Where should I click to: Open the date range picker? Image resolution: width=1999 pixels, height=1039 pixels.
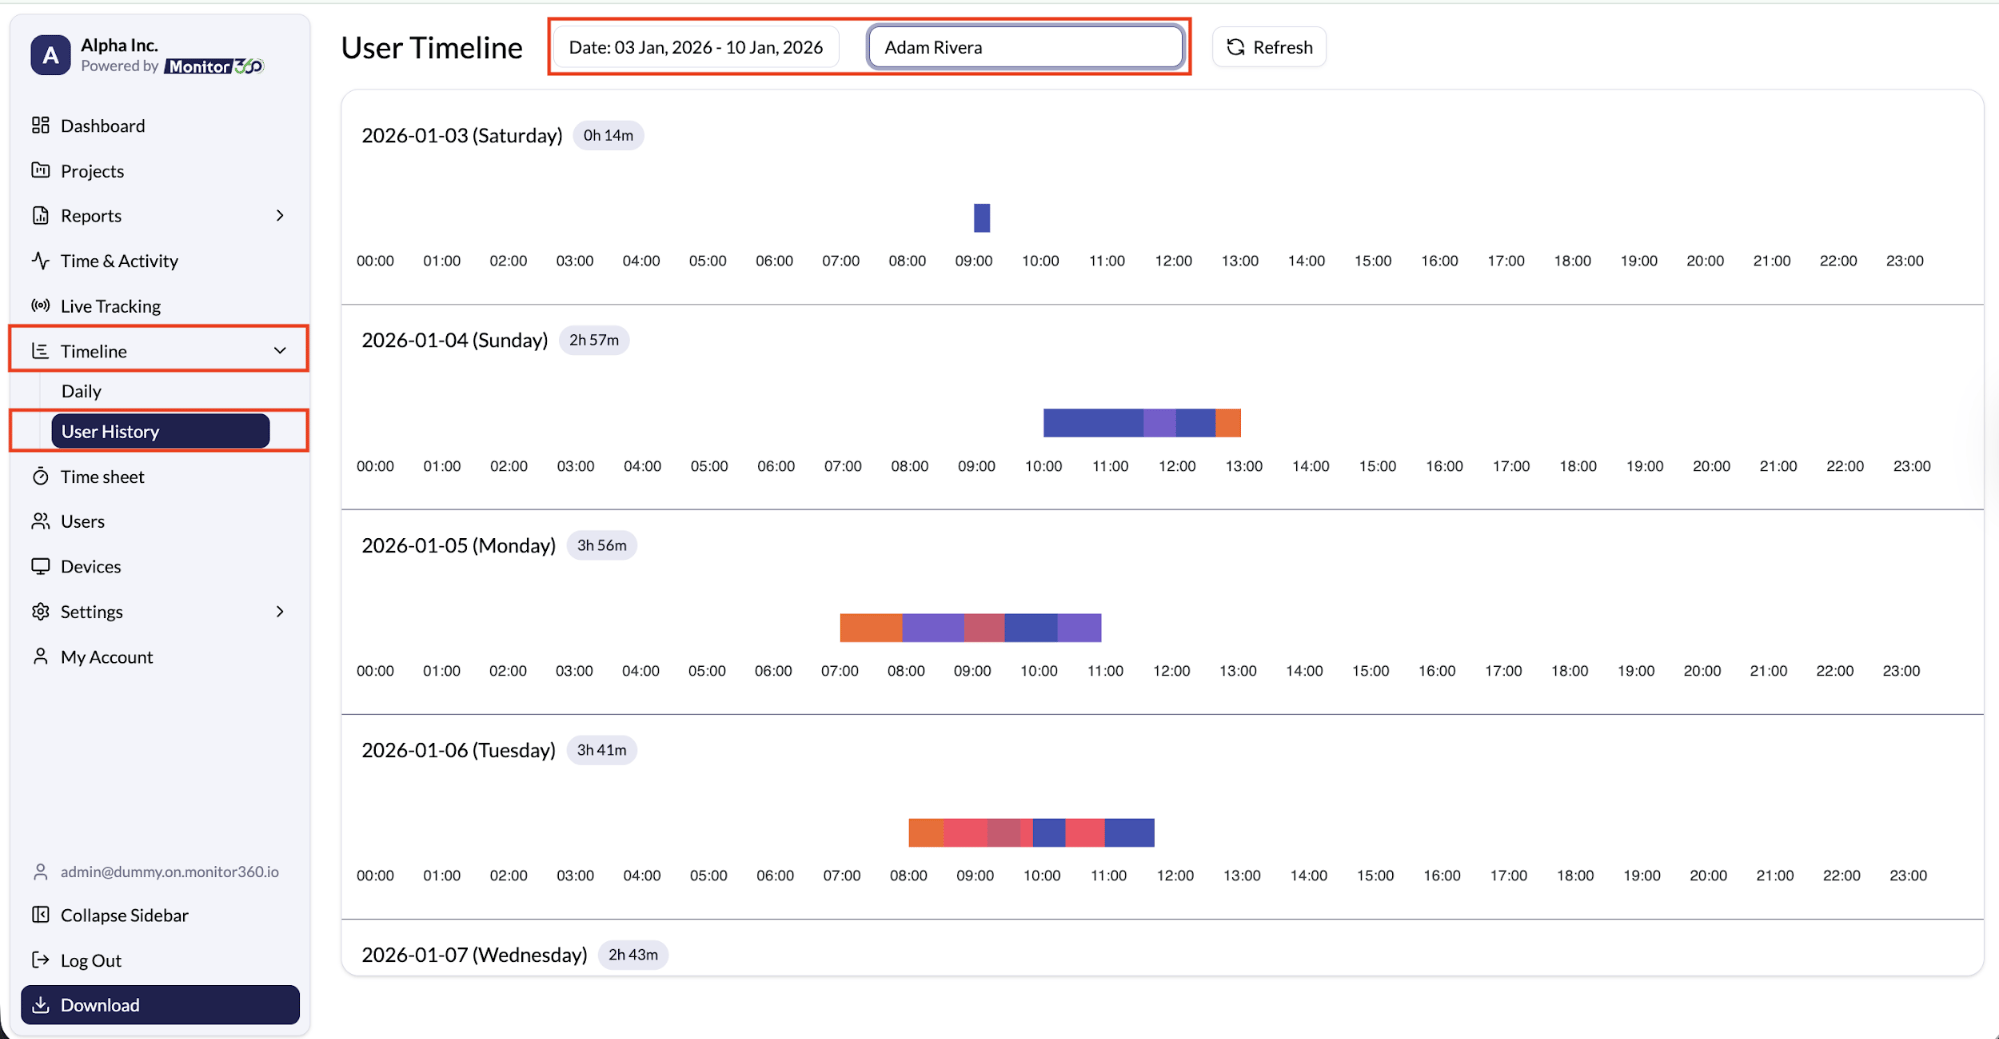(x=696, y=47)
